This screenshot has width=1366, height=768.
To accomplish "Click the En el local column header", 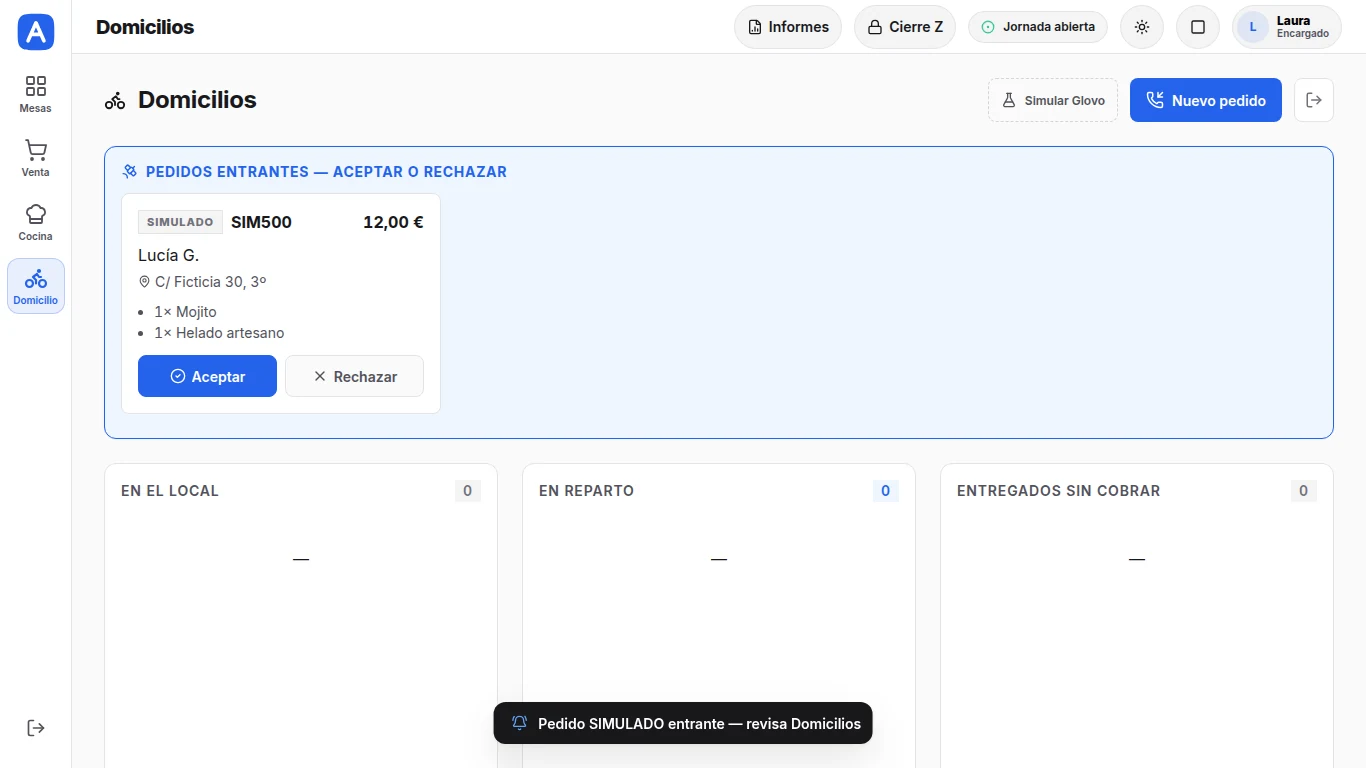I will [170, 491].
